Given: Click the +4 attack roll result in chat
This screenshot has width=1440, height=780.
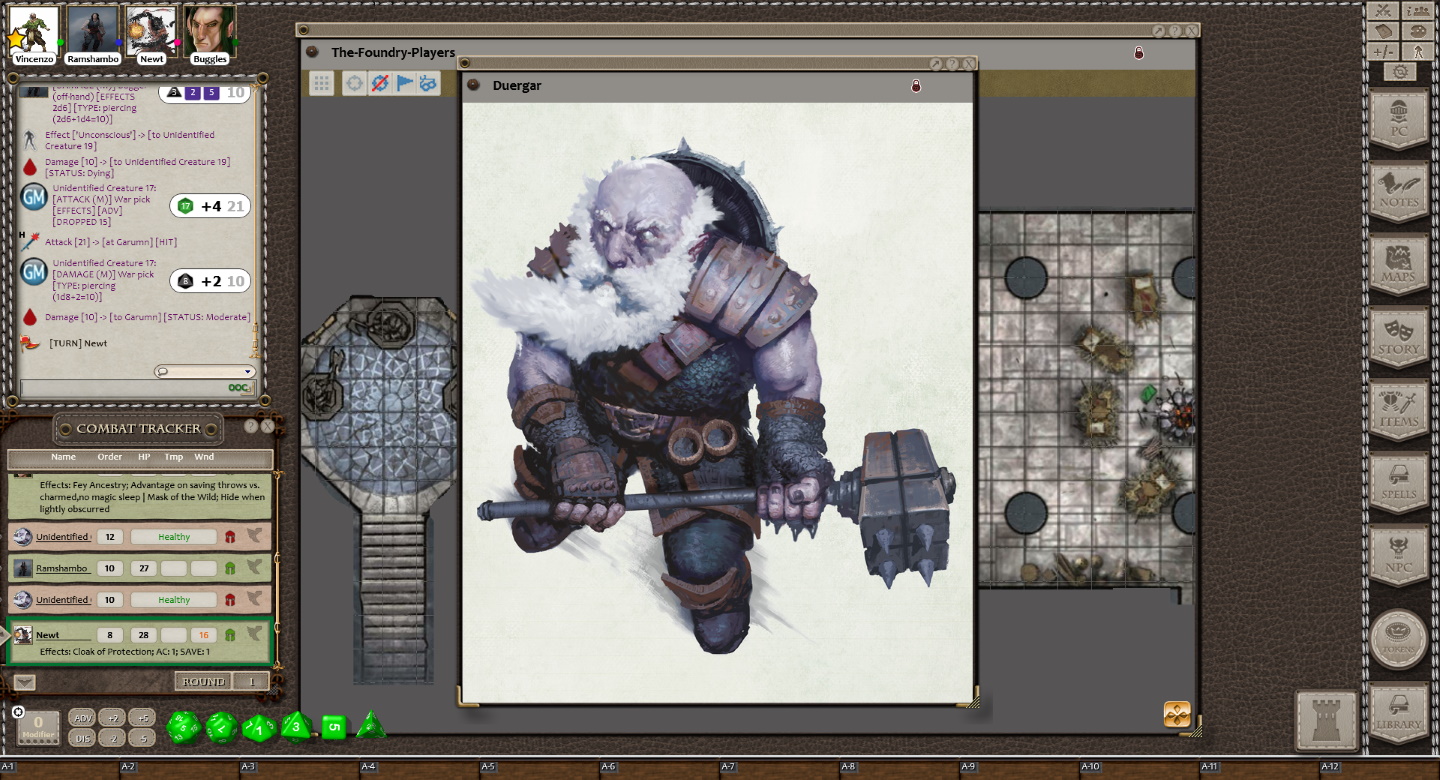Looking at the screenshot, I should (210, 206).
